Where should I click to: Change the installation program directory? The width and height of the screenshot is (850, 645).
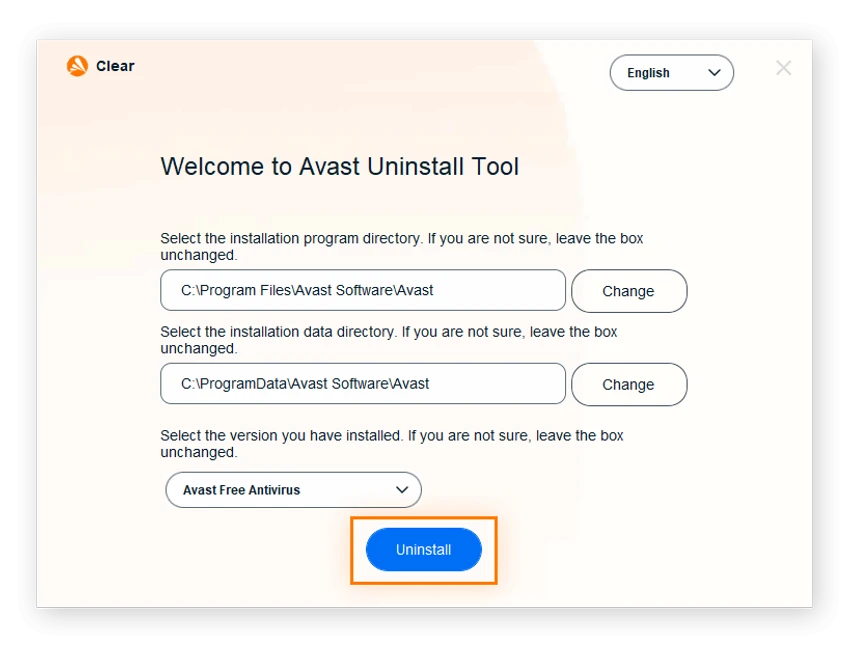coord(629,291)
